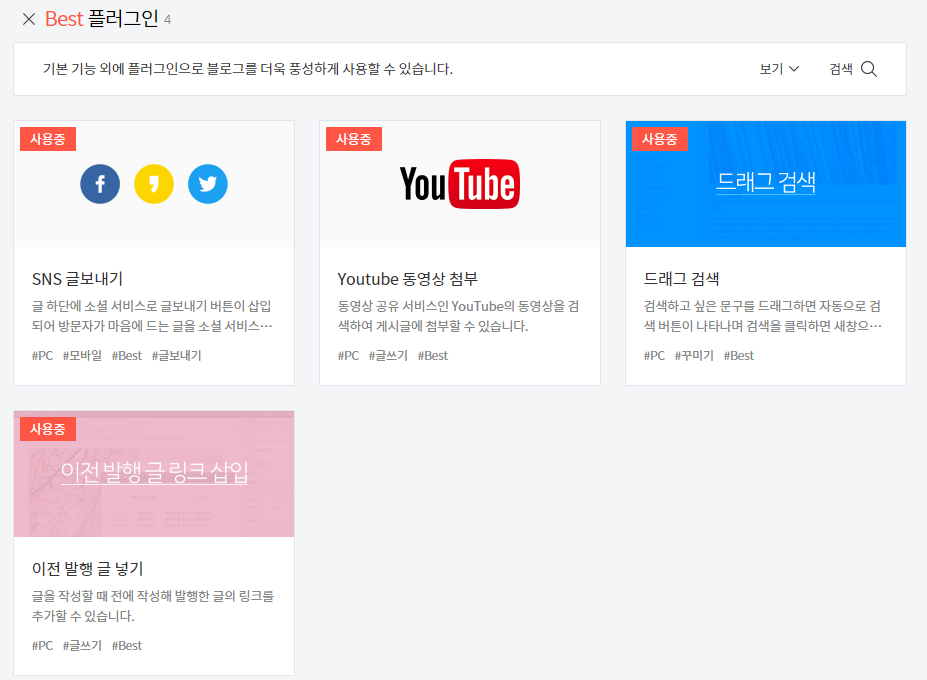
Task: Click #Best tag in 드래그 검색 card
Action: tap(739, 355)
